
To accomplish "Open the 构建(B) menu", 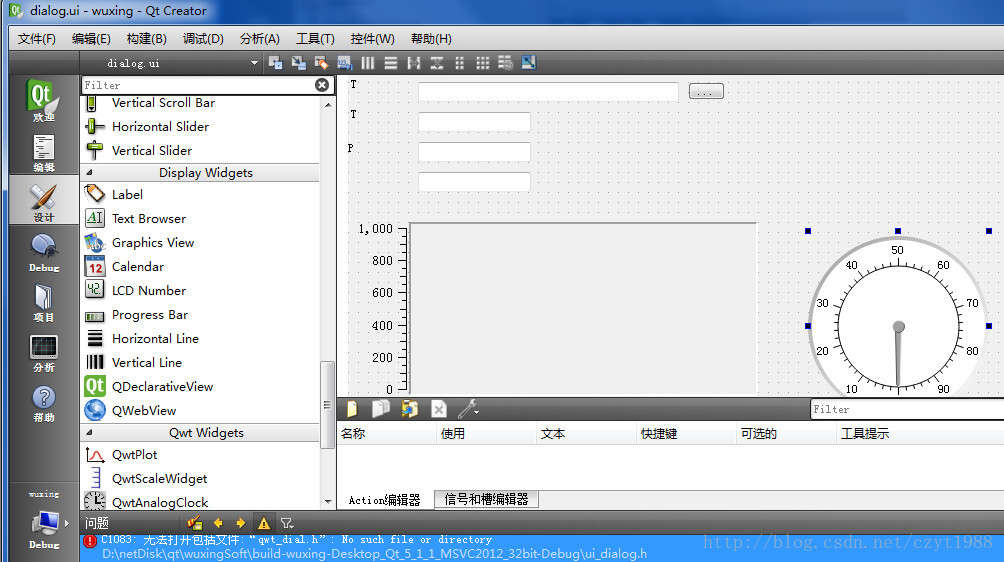I will click(x=147, y=39).
